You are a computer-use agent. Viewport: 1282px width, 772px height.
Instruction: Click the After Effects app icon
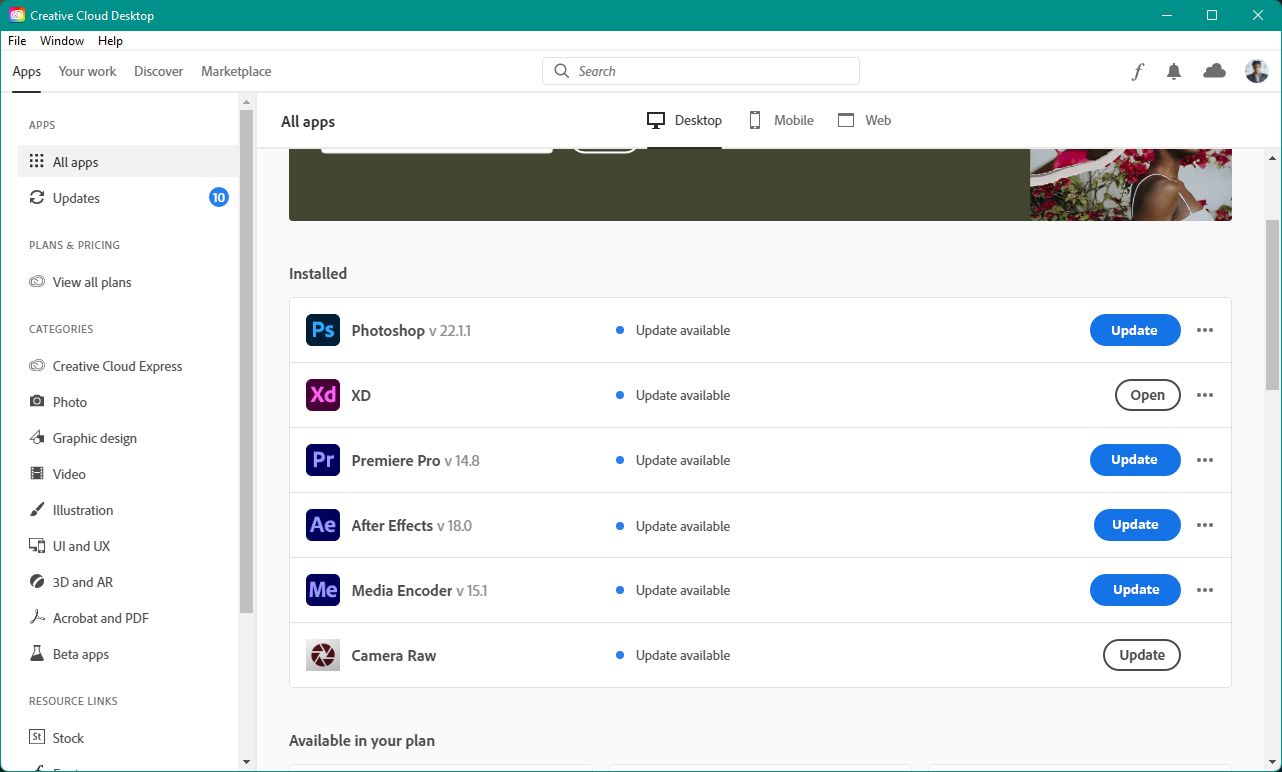click(323, 525)
